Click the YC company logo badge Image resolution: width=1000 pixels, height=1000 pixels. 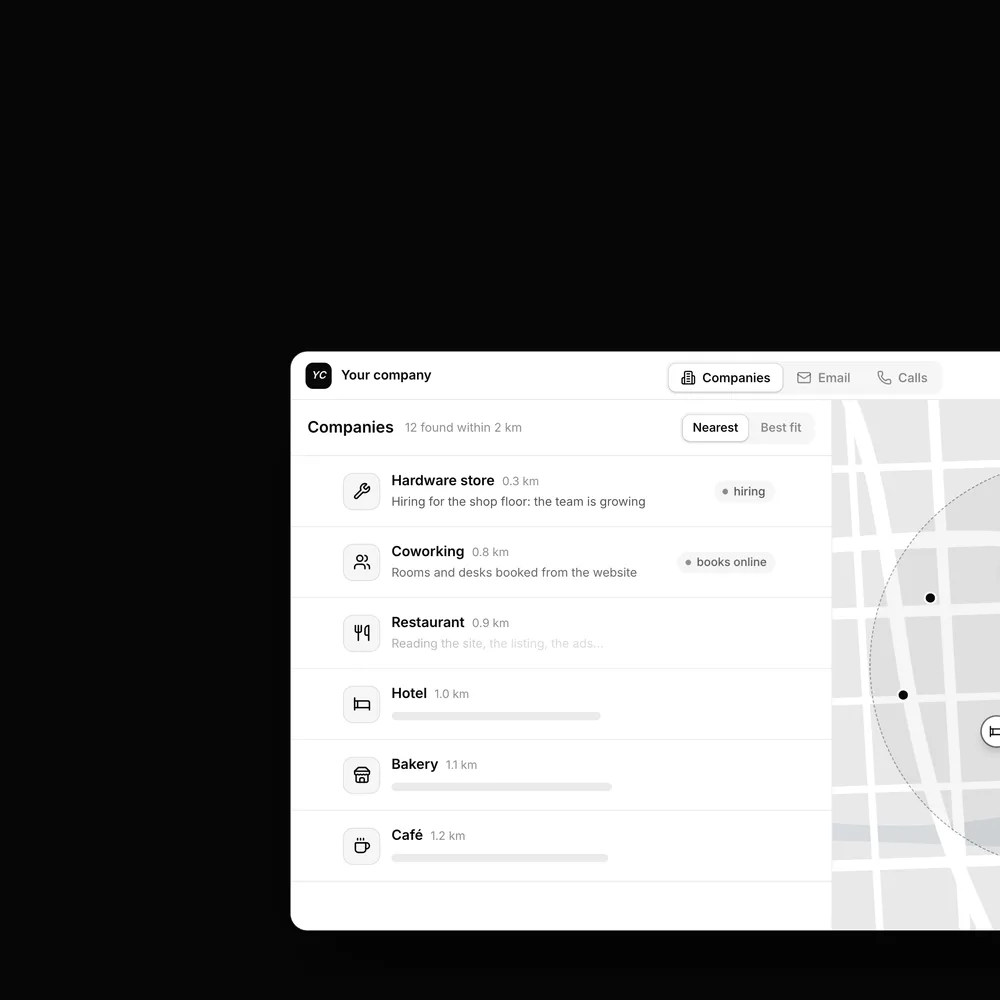point(318,376)
